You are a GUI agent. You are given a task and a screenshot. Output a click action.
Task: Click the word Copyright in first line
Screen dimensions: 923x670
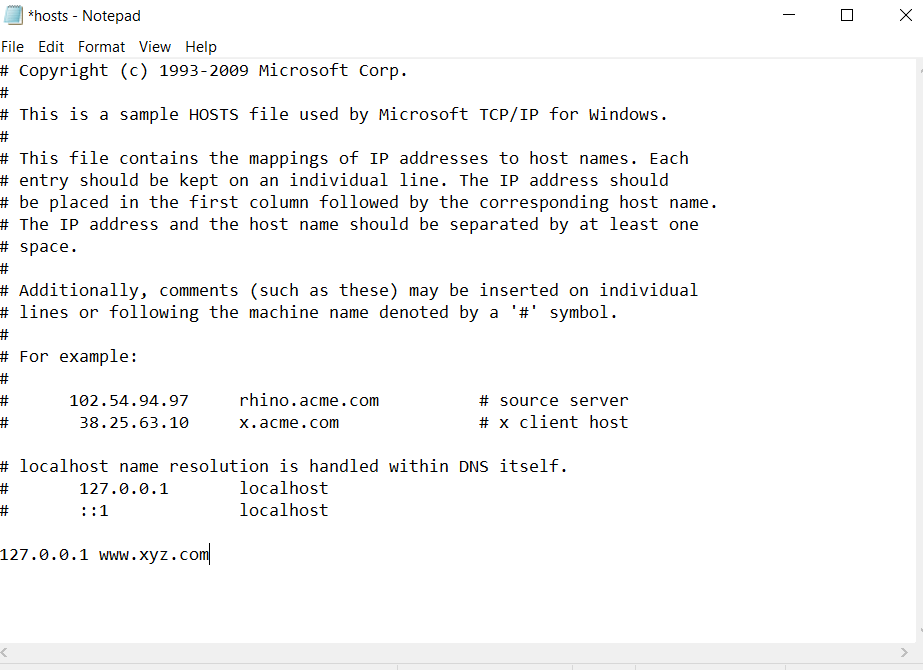click(x=64, y=70)
